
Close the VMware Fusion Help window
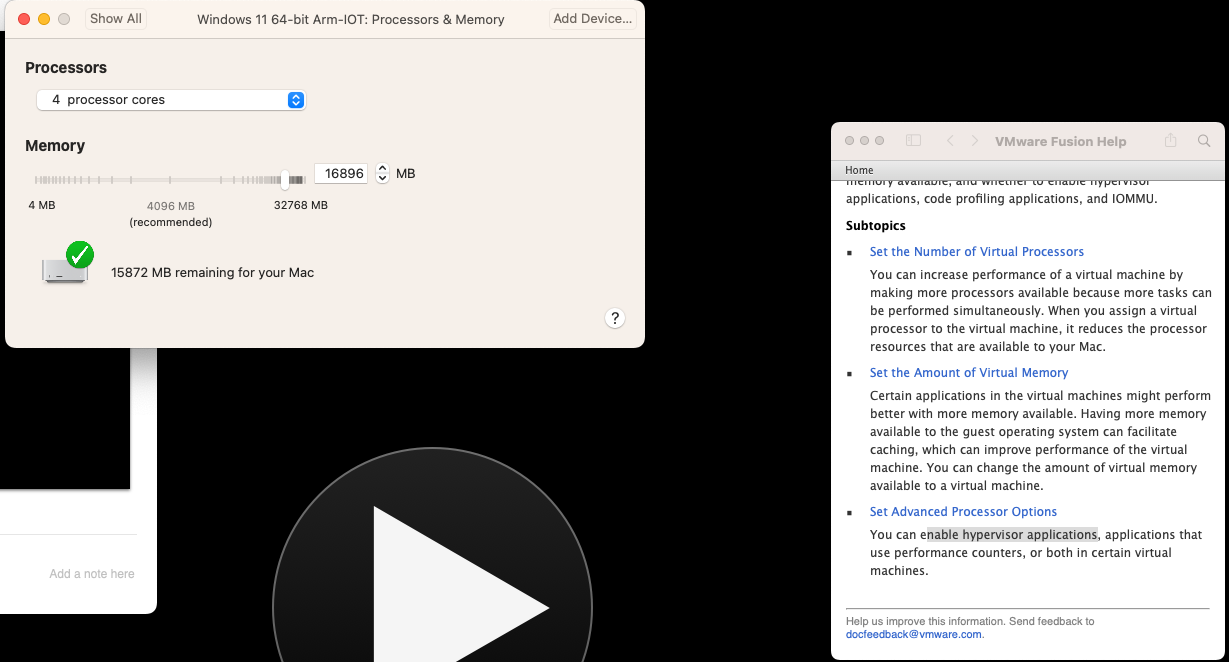(x=850, y=141)
